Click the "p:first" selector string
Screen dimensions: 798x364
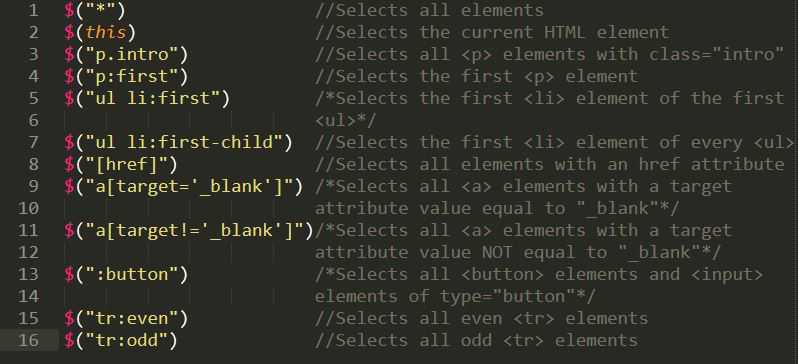[x=131, y=76]
